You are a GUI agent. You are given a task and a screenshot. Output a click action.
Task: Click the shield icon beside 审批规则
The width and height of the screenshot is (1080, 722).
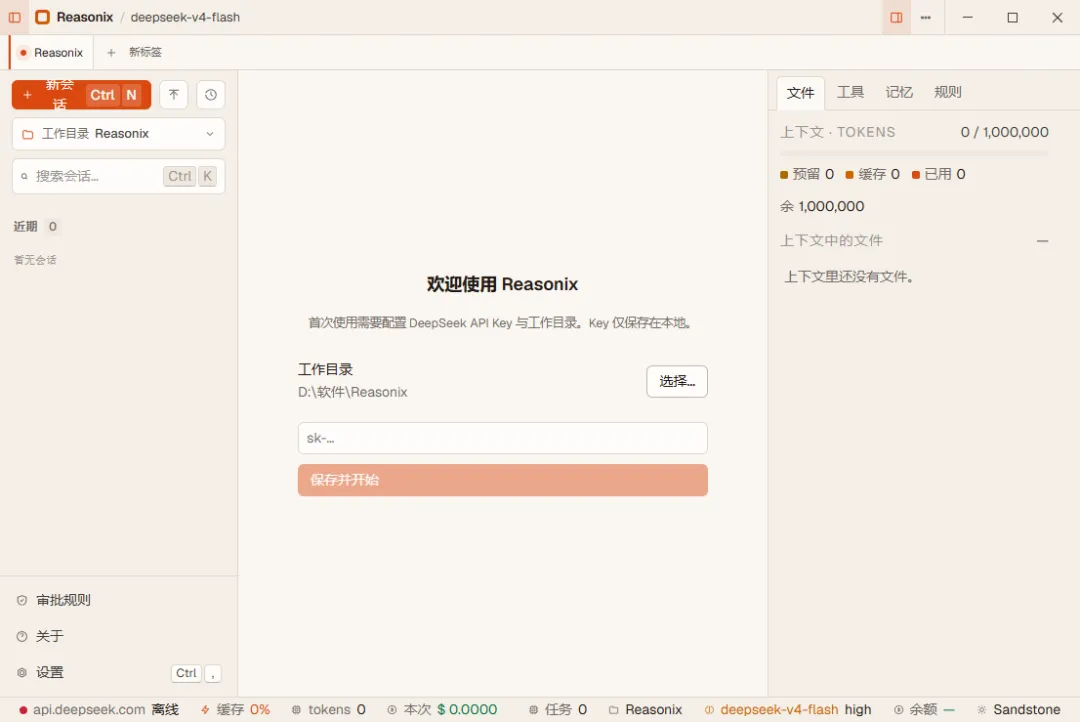pos(22,601)
